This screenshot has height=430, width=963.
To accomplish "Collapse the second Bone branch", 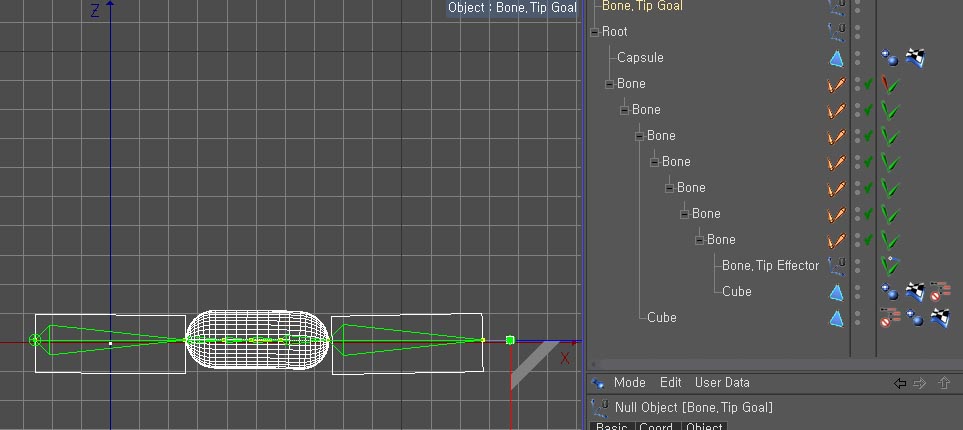I will [x=625, y=111].
